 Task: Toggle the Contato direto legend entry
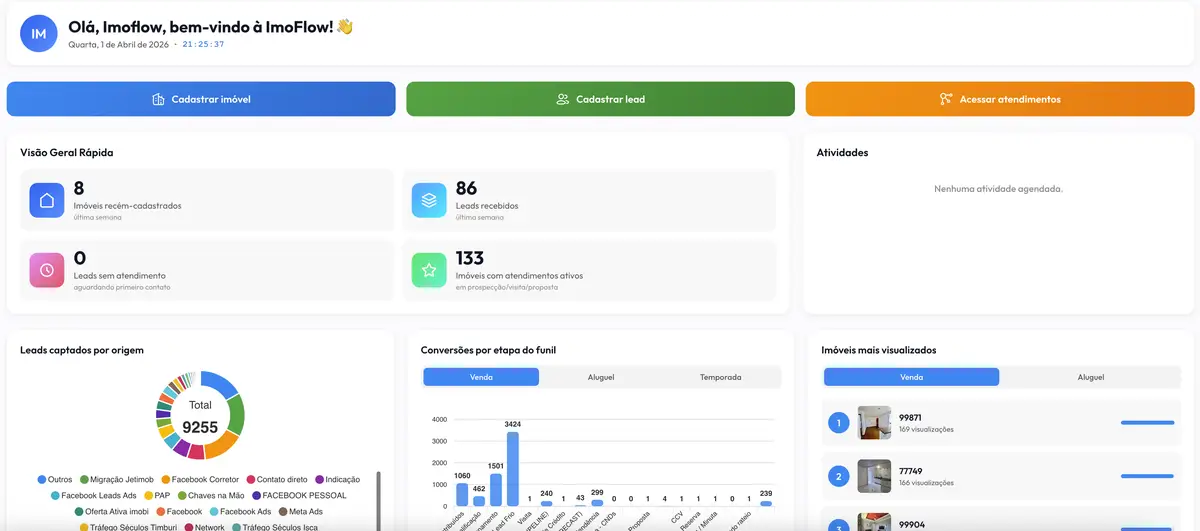(277, 480)
